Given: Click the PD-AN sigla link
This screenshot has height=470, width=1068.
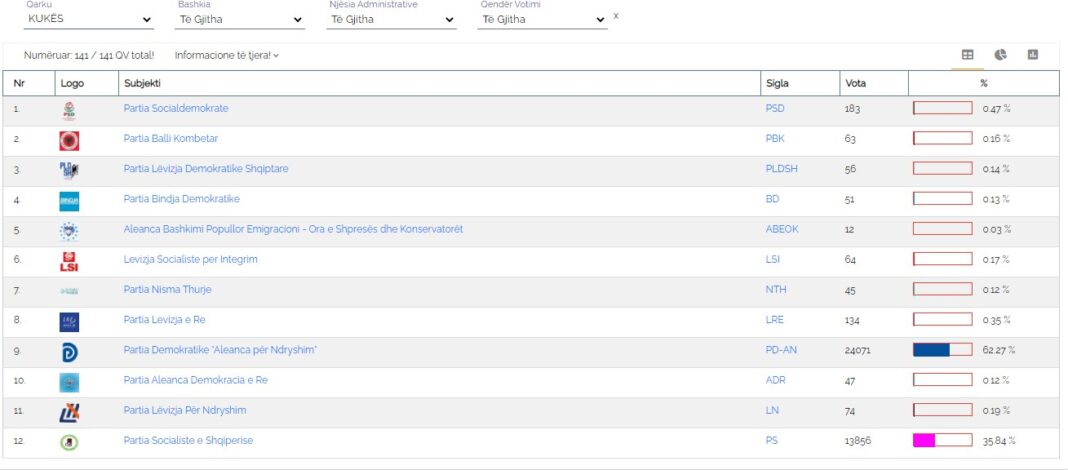Looking at the screenshot, I should [780, 351].
